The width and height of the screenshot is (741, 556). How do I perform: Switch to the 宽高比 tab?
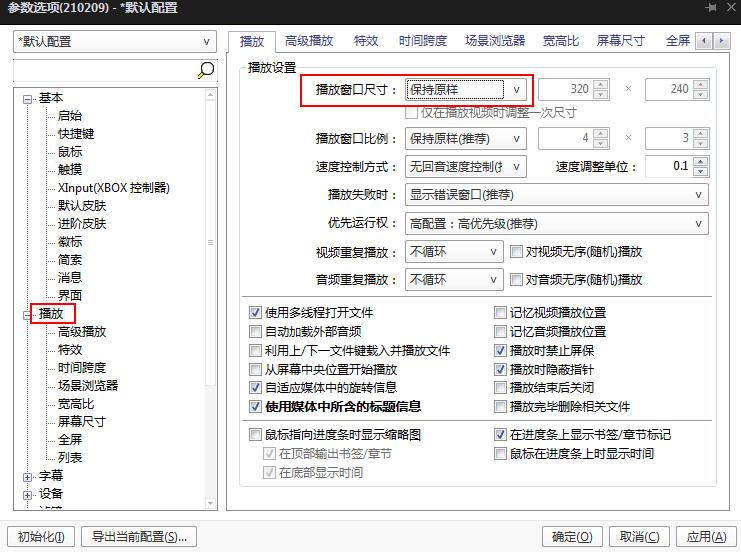coord(560,41)
